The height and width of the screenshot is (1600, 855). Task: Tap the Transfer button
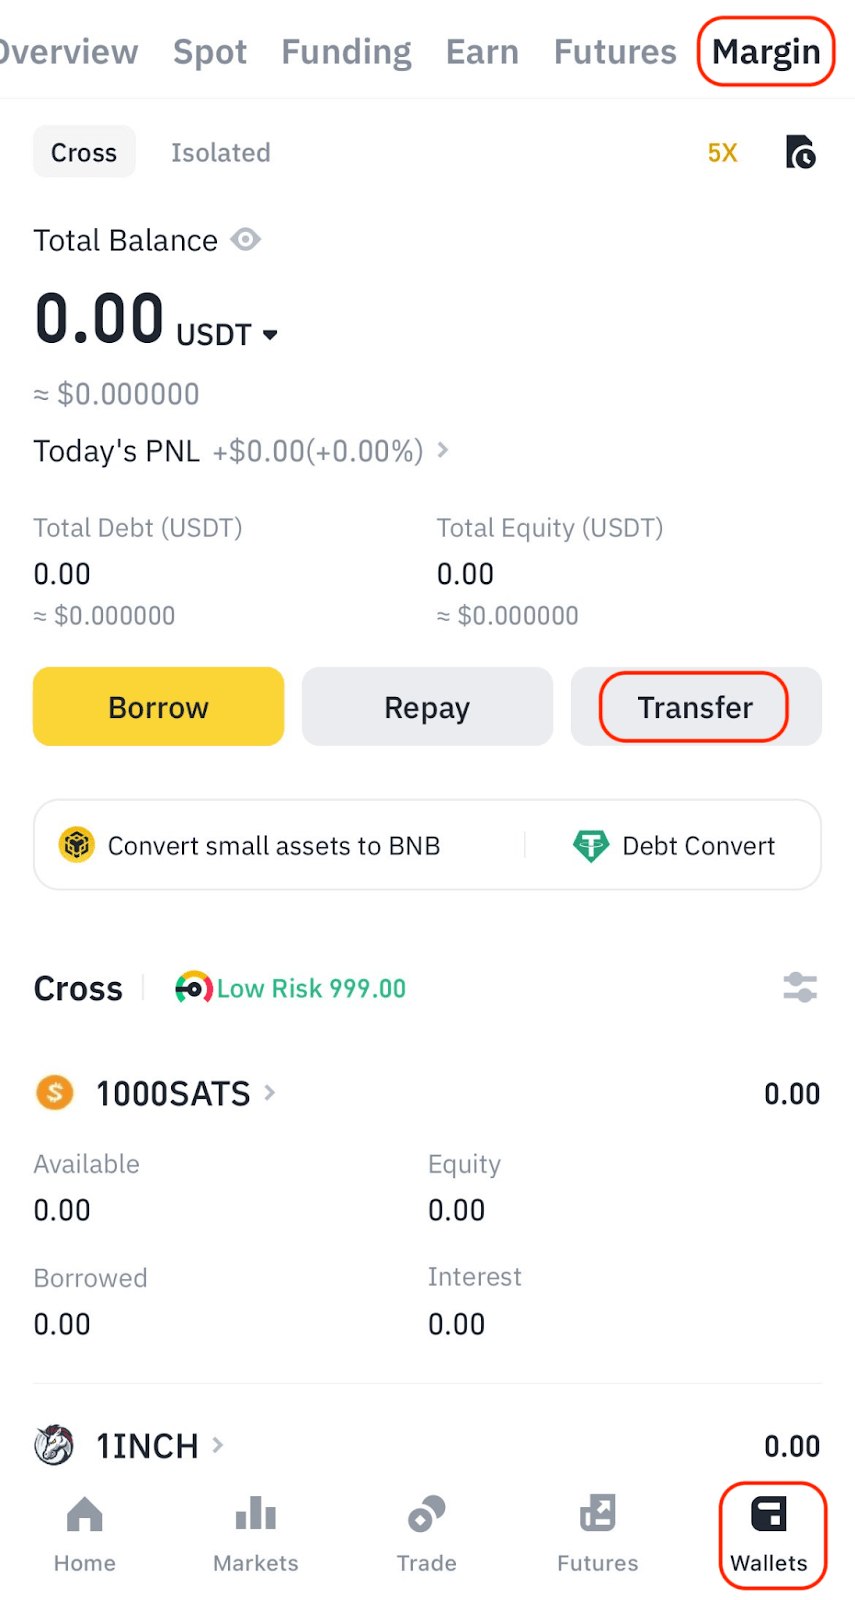pyautogui.click(x=695, y=707)
